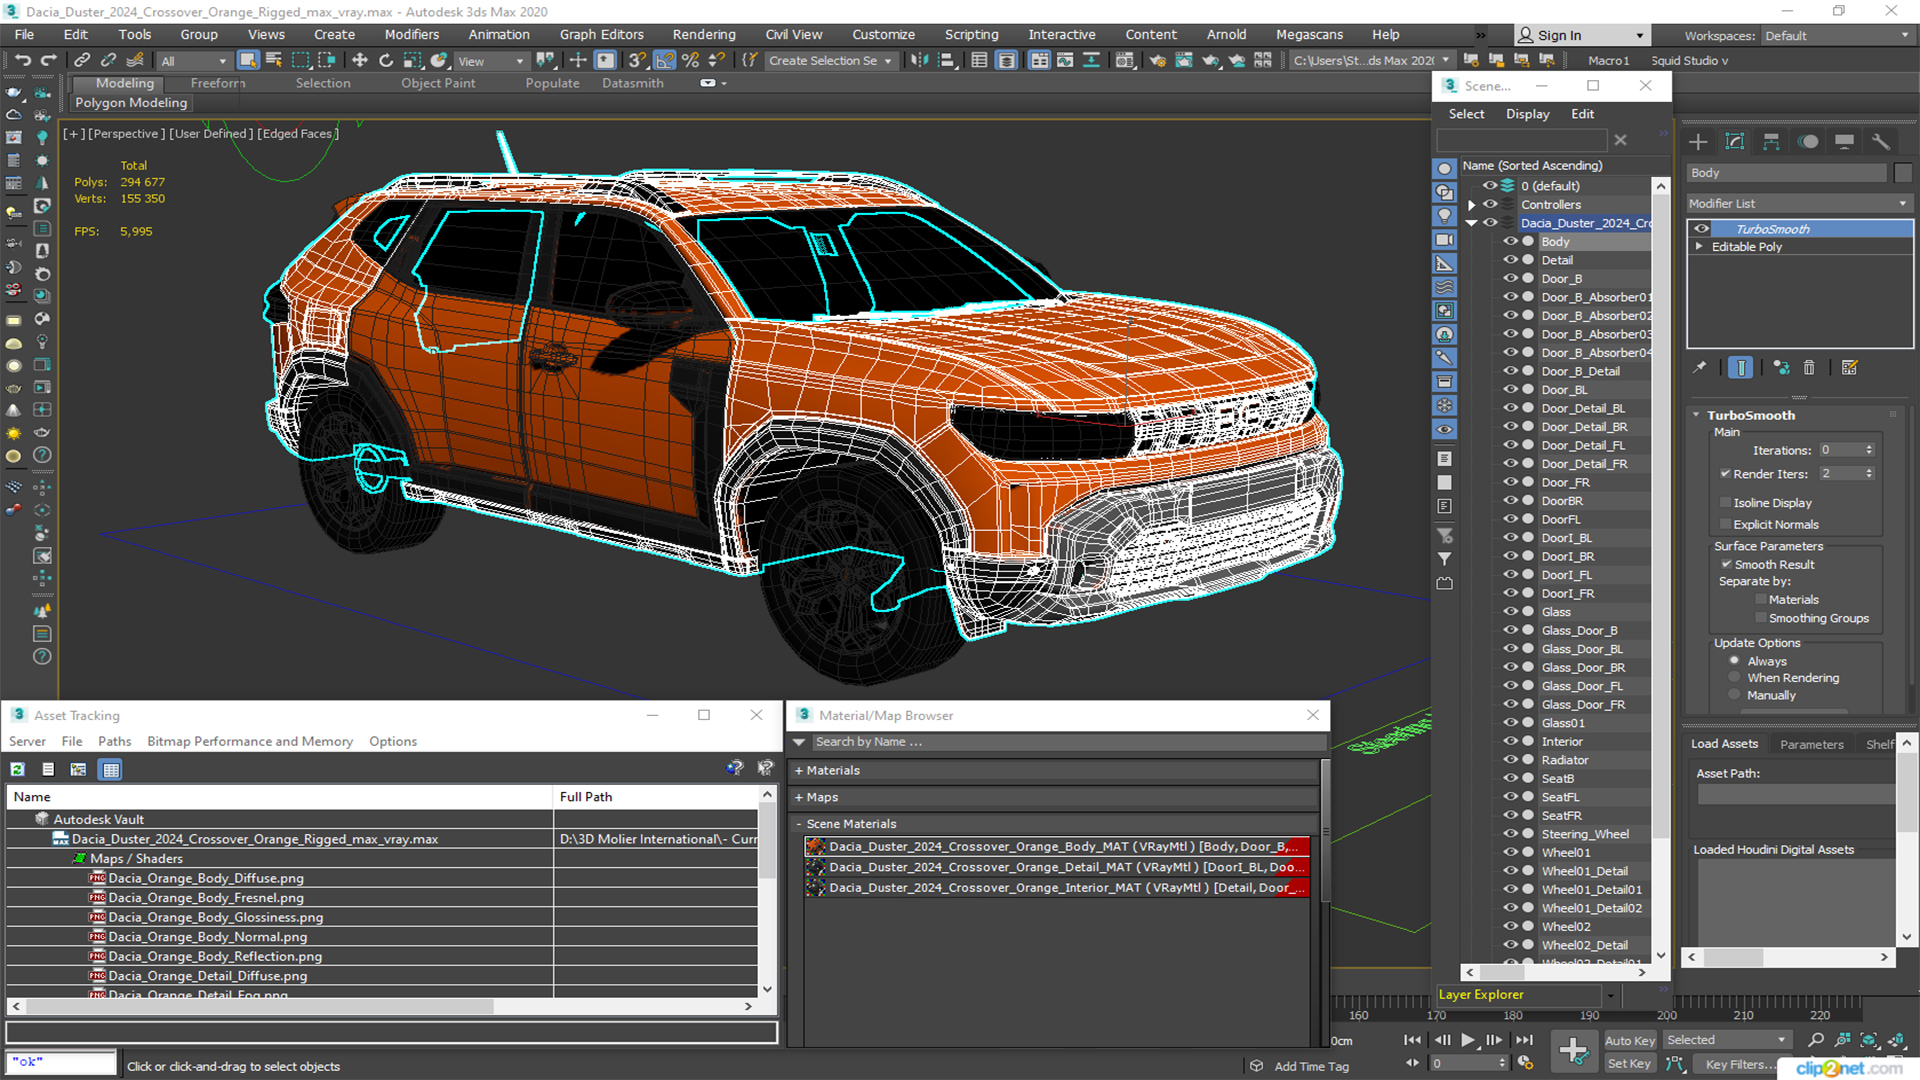Collapse Dacia_Duster_2024 layer tree
Screen dimensions: 1920x1080
point(1471,223)
